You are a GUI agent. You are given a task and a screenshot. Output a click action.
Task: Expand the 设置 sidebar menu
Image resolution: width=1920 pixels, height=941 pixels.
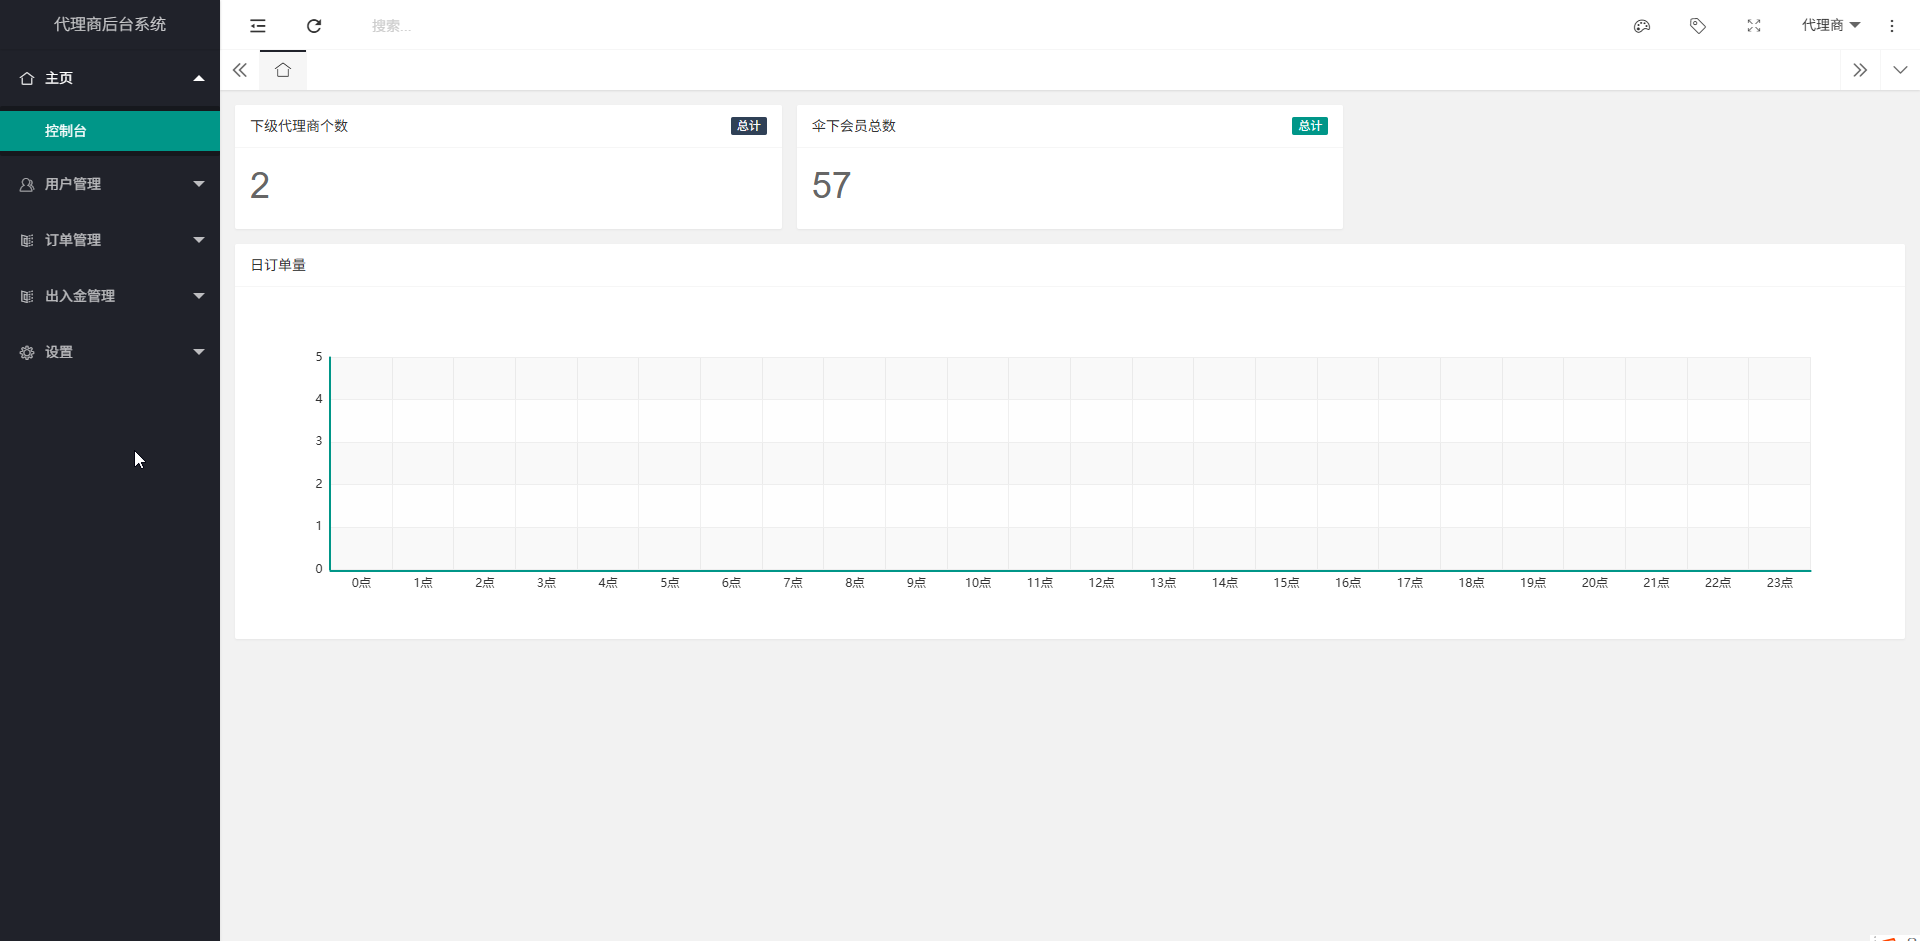tap(110, 352)
